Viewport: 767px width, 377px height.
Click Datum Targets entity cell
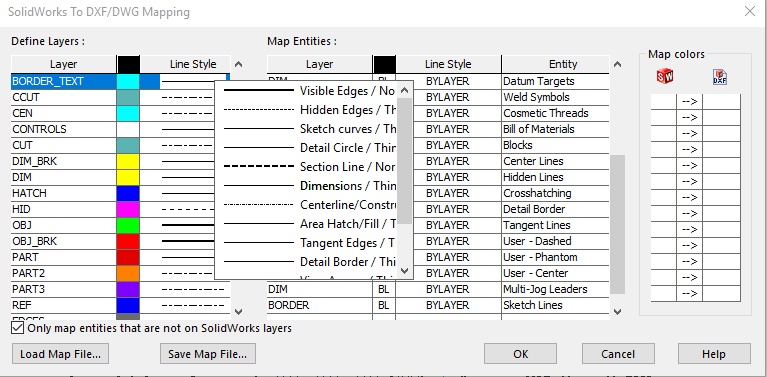coord(555,81)
